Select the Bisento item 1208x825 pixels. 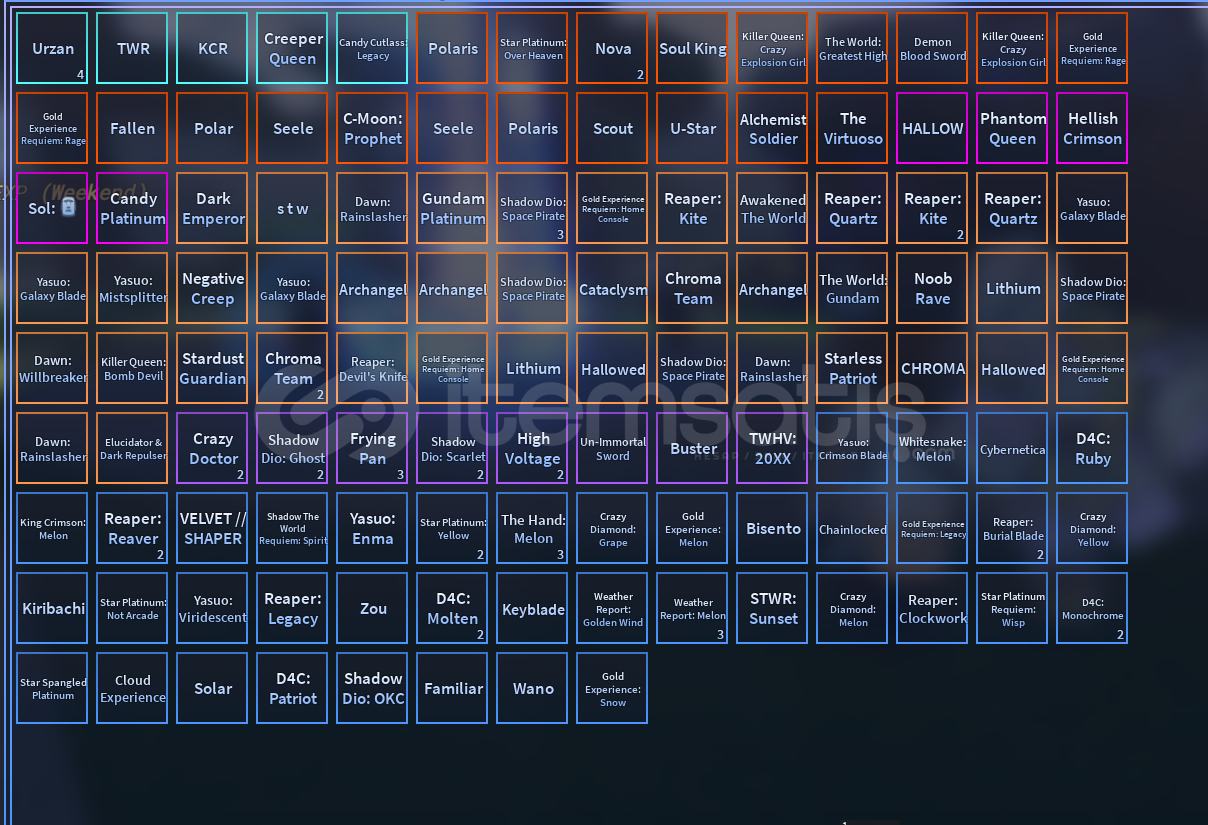pos(772,528)
